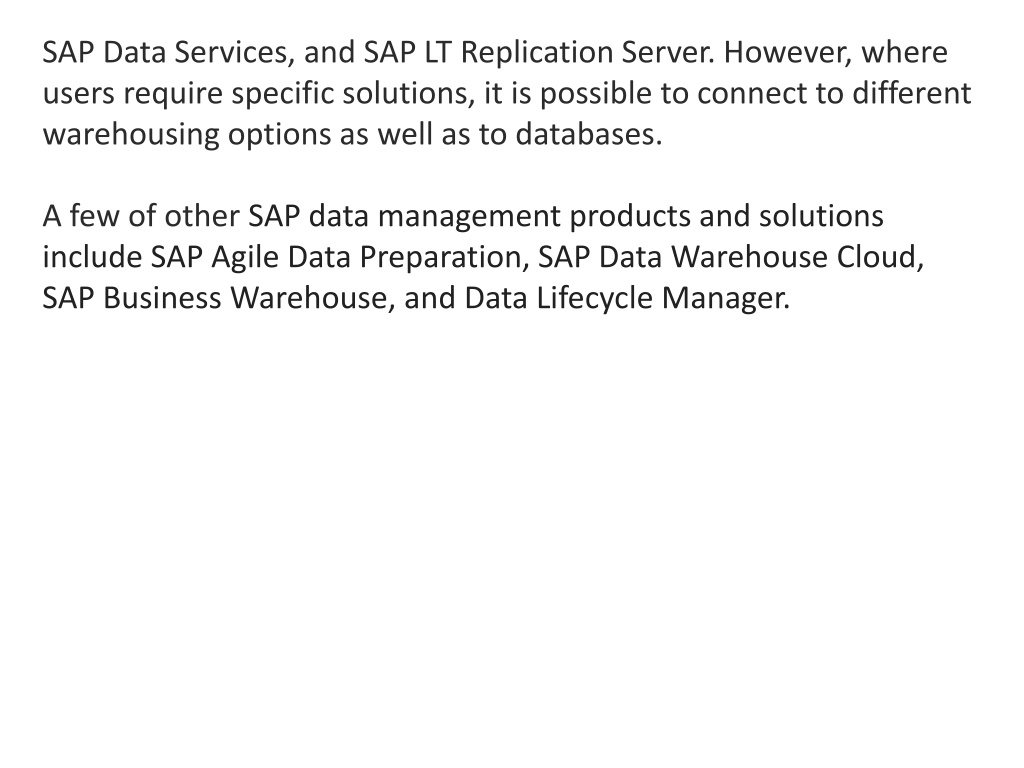This screenshot has height=768, width=1024.
Task: Click the word "databases"
Action: click(585, 135)
